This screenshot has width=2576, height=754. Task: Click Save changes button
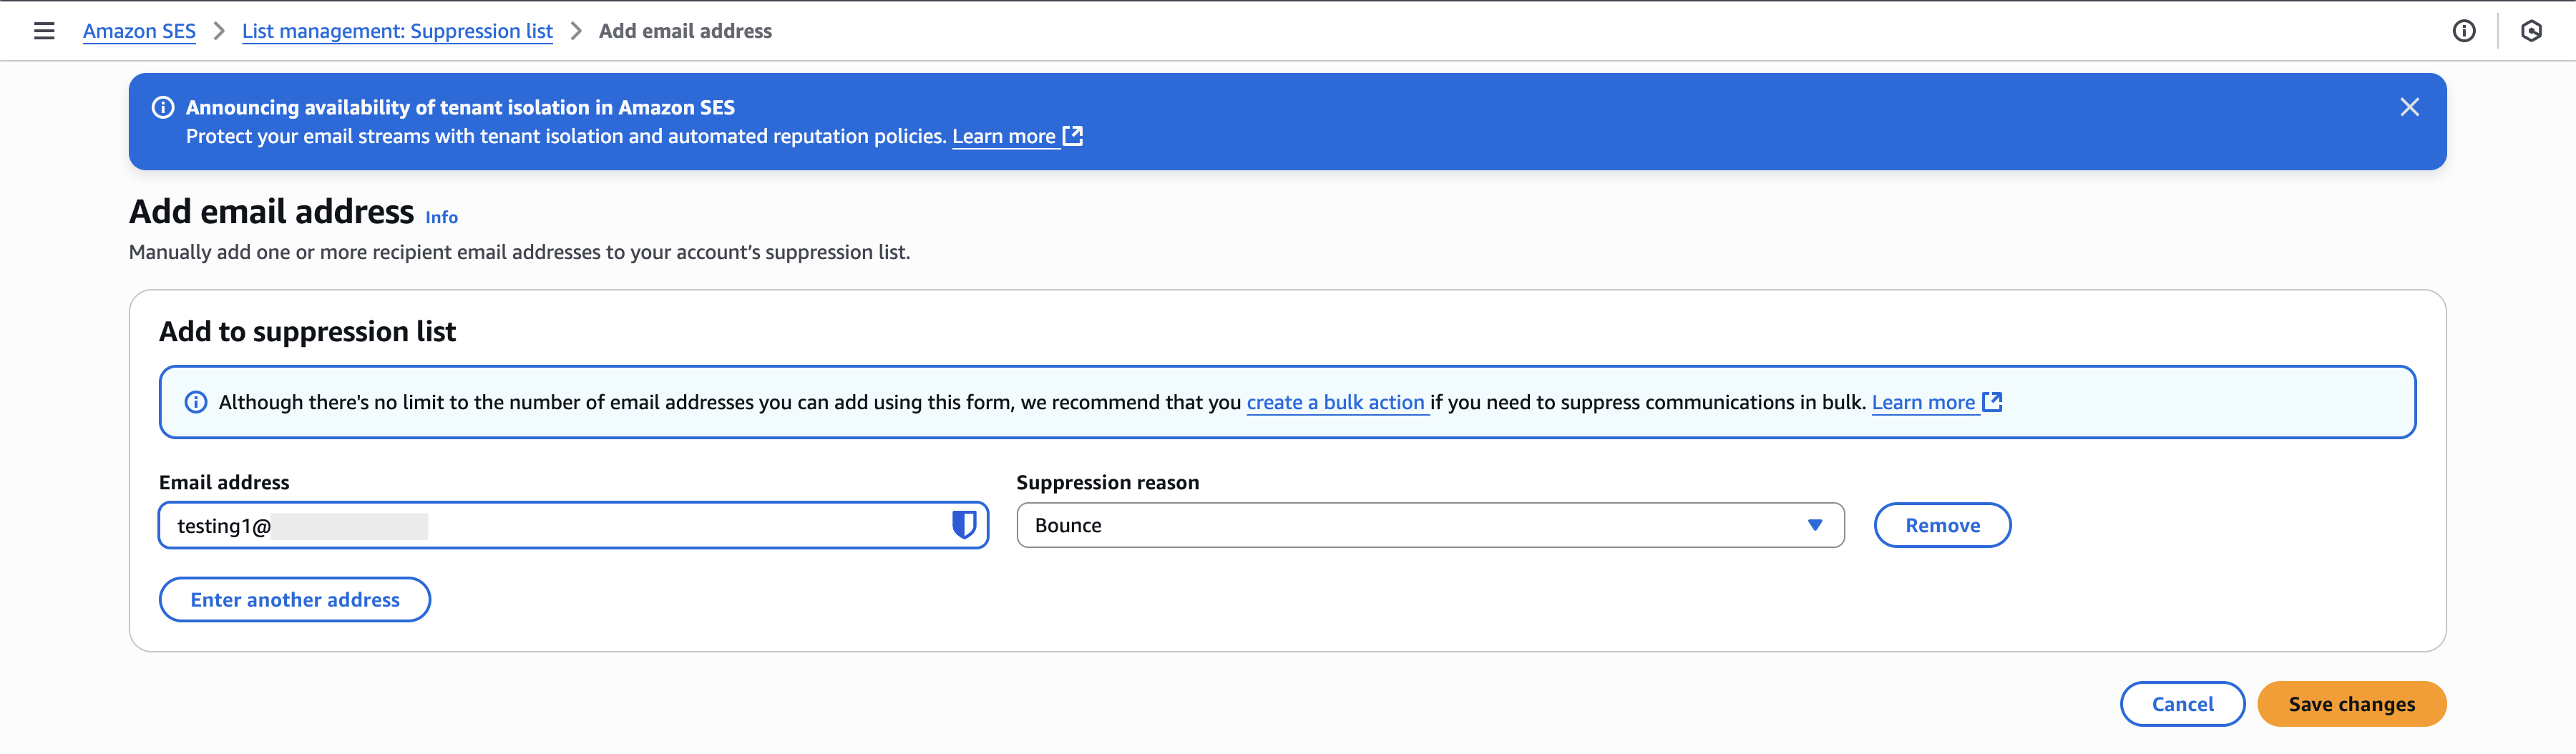tap(2351, 704)
